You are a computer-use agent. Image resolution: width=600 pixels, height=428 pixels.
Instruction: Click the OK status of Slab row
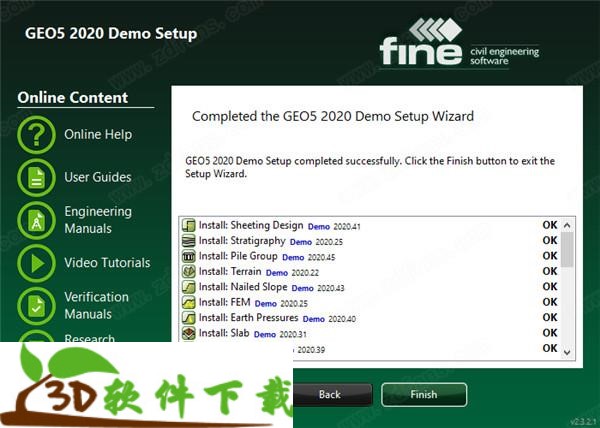pos(550,333)
